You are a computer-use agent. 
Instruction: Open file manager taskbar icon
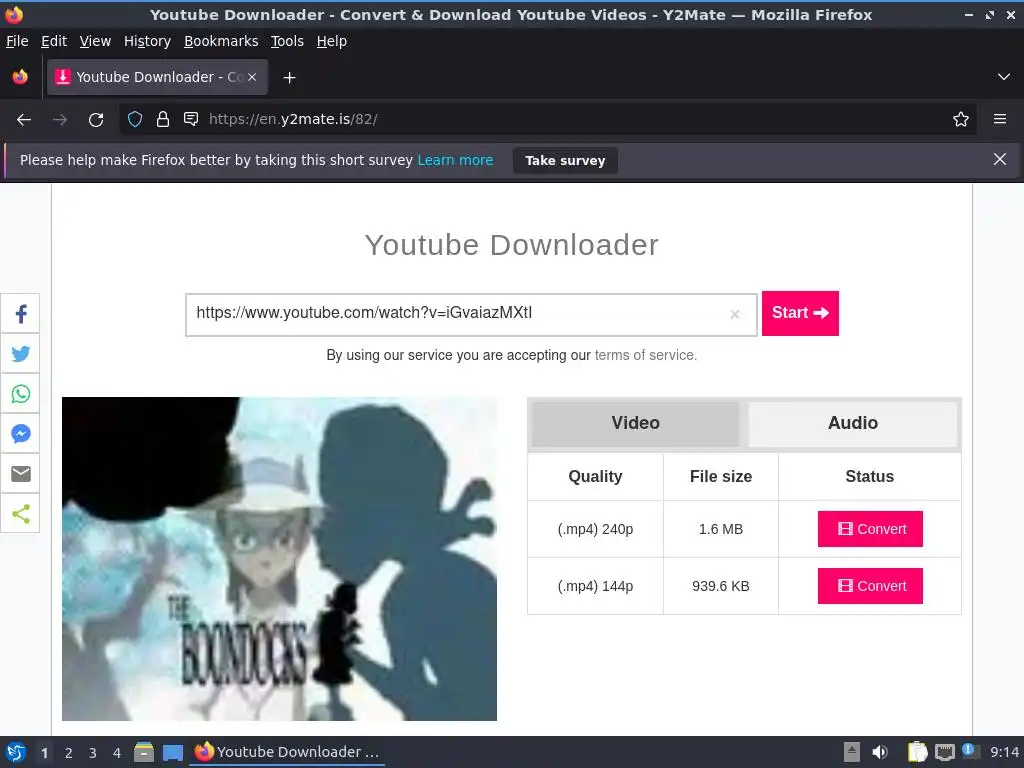[144, 752]
